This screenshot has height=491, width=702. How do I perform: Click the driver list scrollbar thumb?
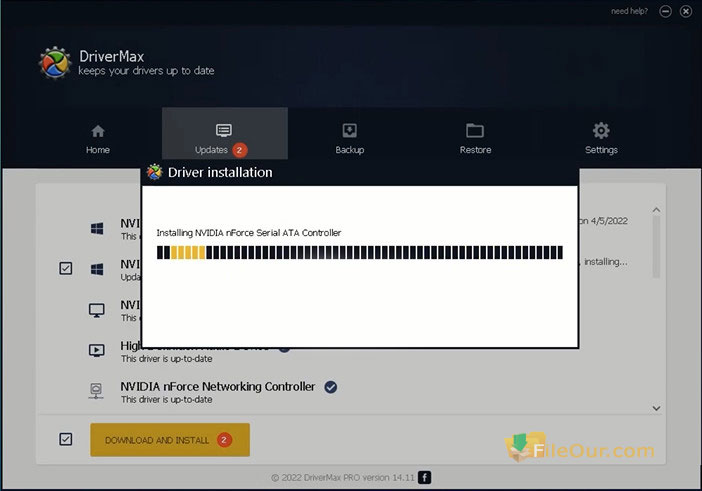(x=656, y=247)
